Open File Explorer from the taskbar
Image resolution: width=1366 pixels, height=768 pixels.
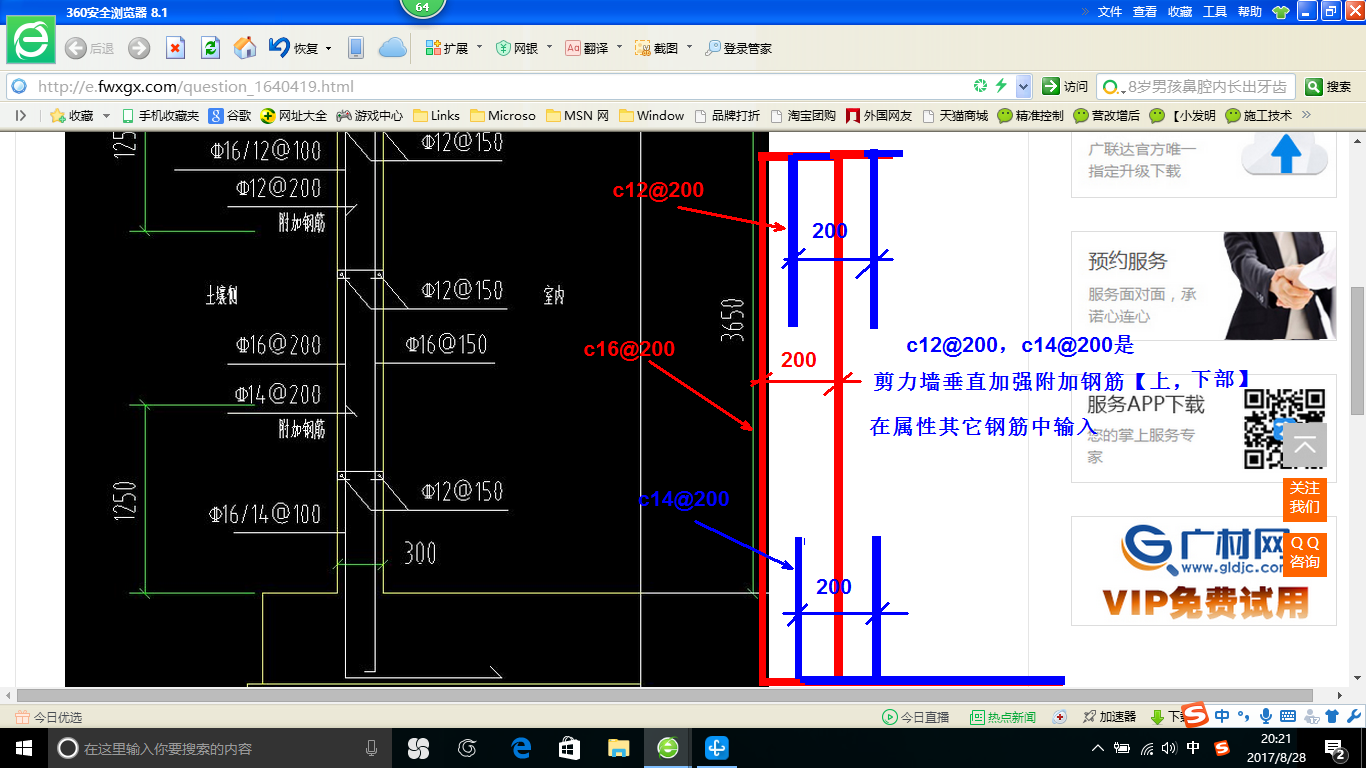tap(618, 748)
